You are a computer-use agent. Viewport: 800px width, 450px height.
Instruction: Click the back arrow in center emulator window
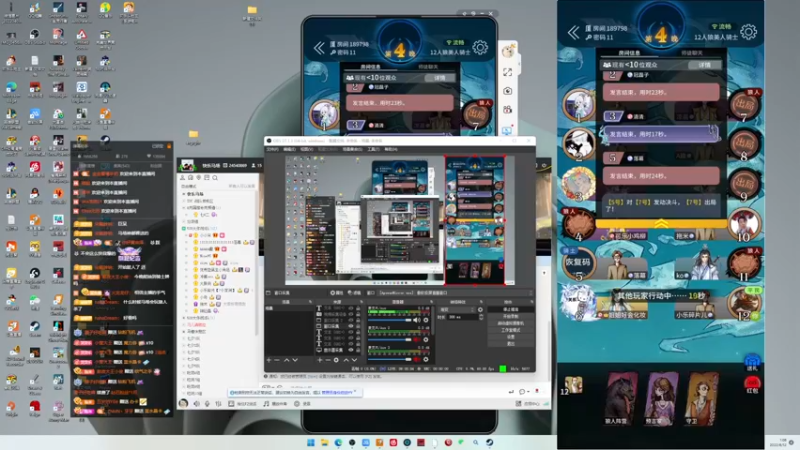click(x=319, y=48)
